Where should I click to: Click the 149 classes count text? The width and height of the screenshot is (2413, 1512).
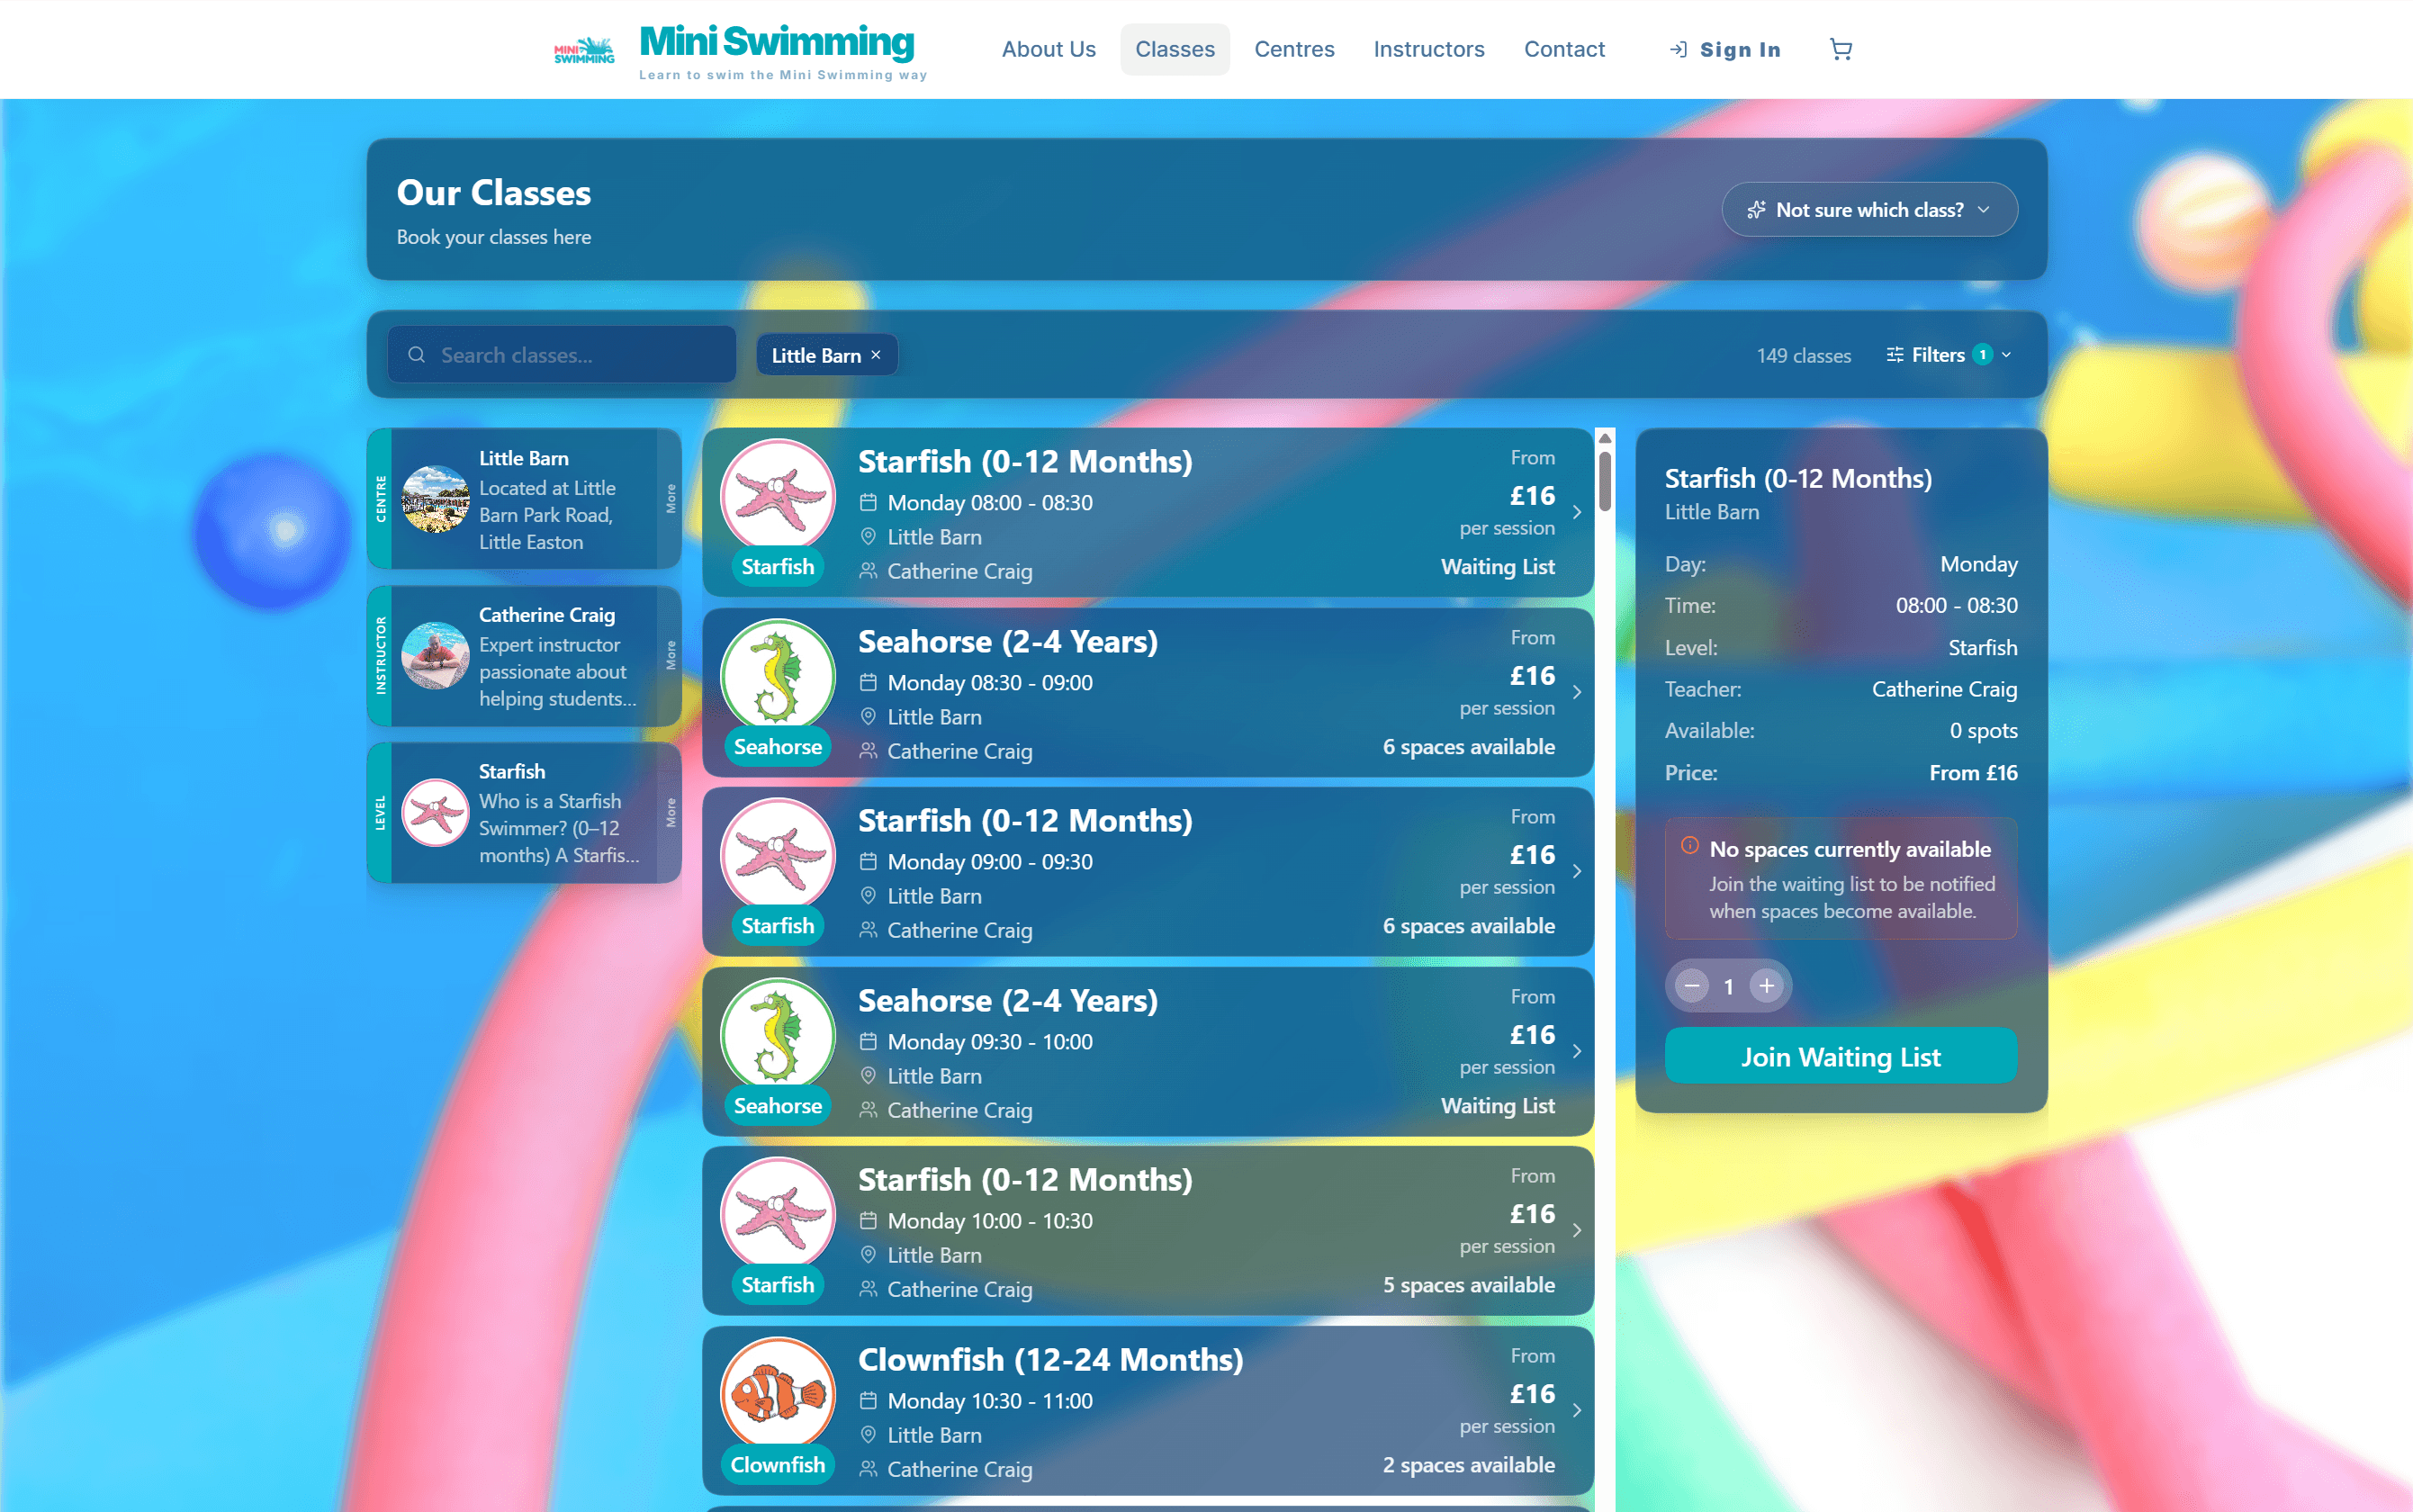coord(1803,356)
